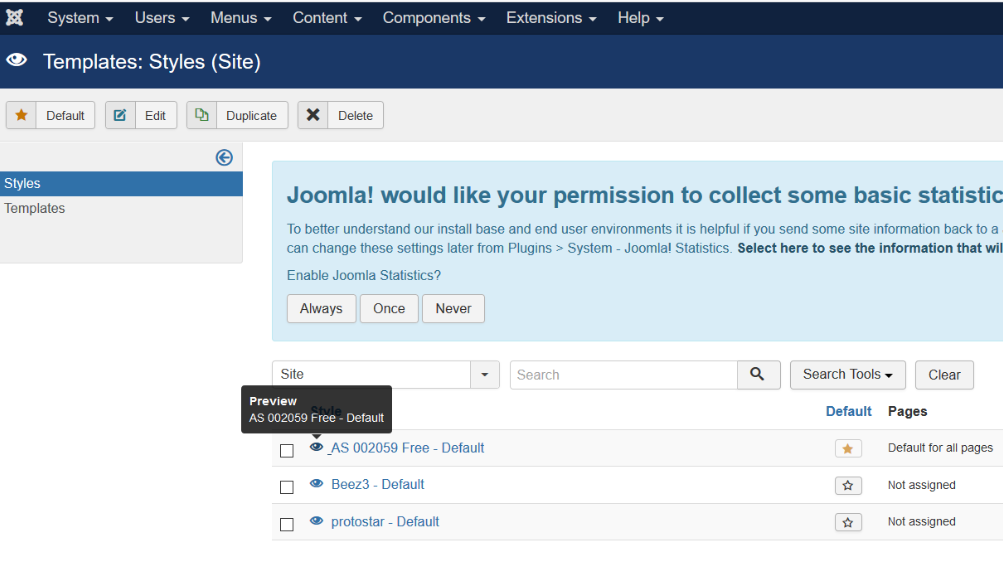Open the Menus menu

tap(241, 18)
